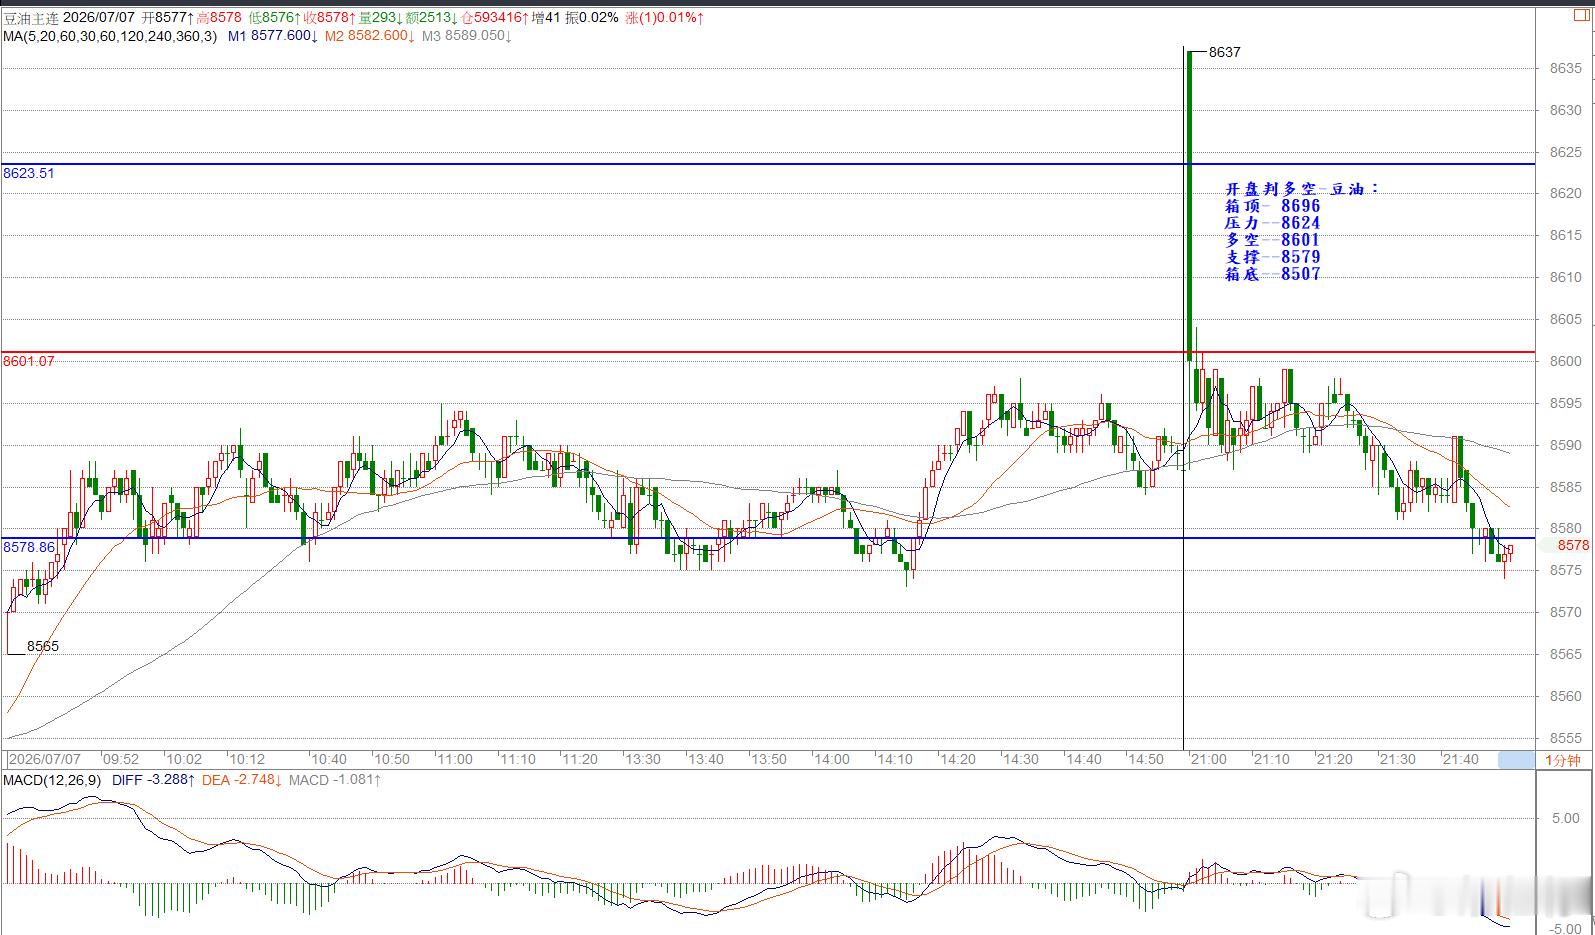The image size is (1595, 935).
Task: Click the 11:00 time axis label
Action: (454, 760)
